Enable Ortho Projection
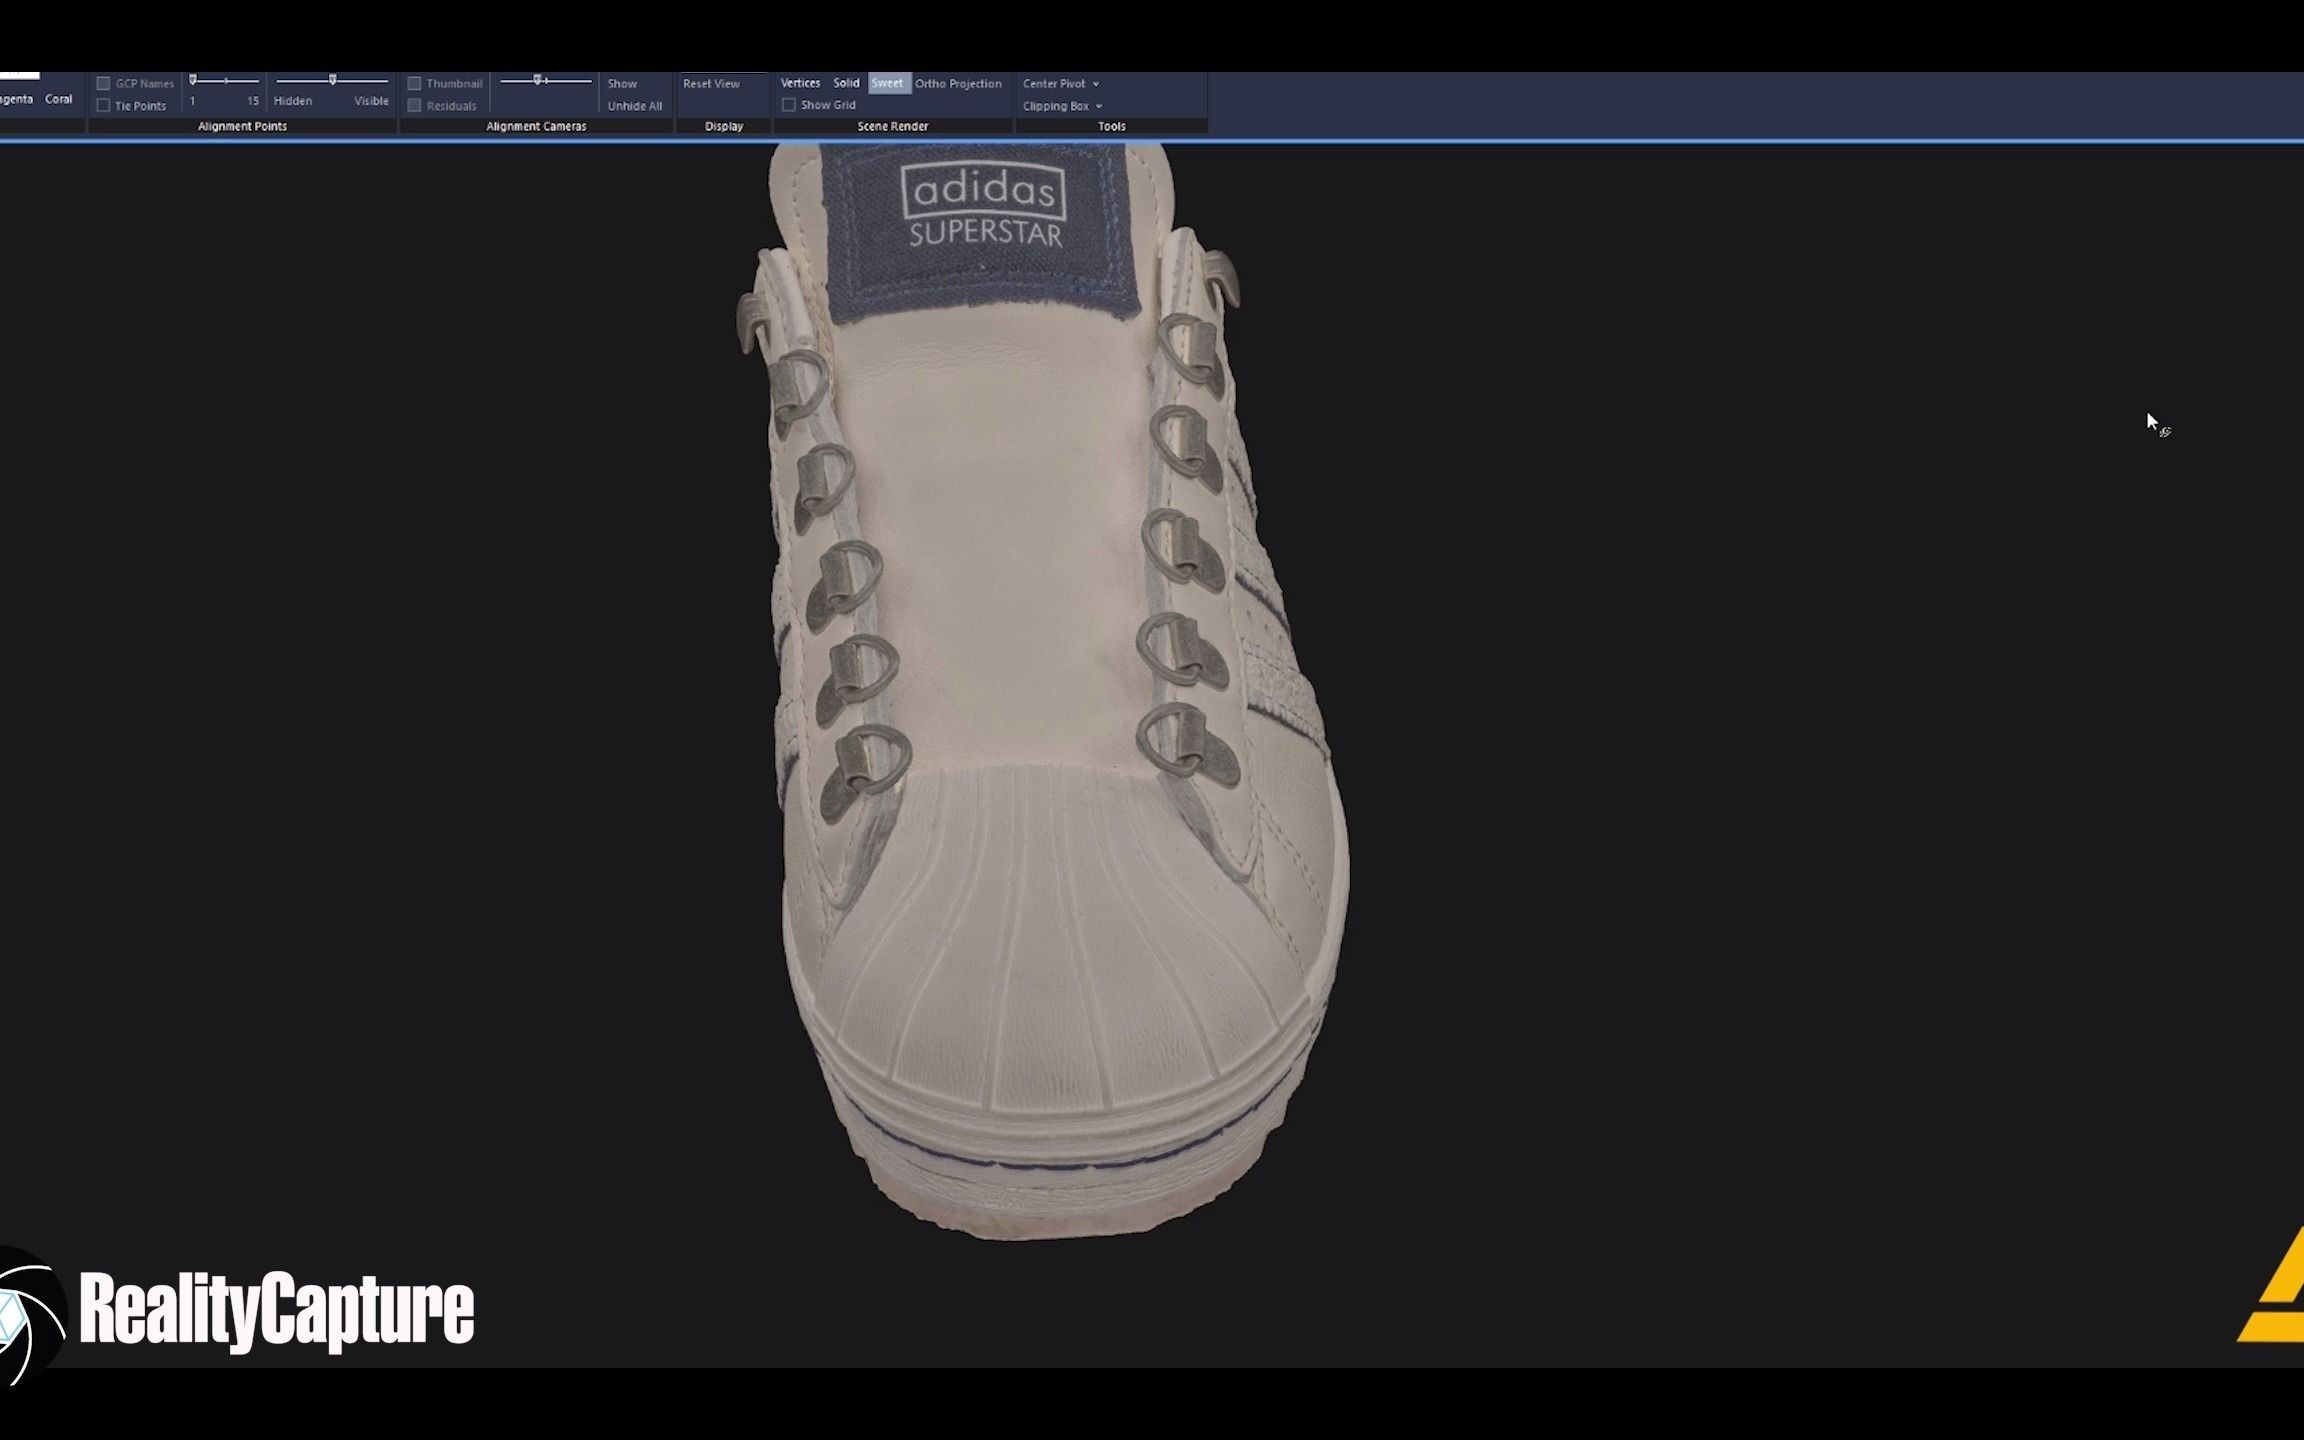 [957, 83]
